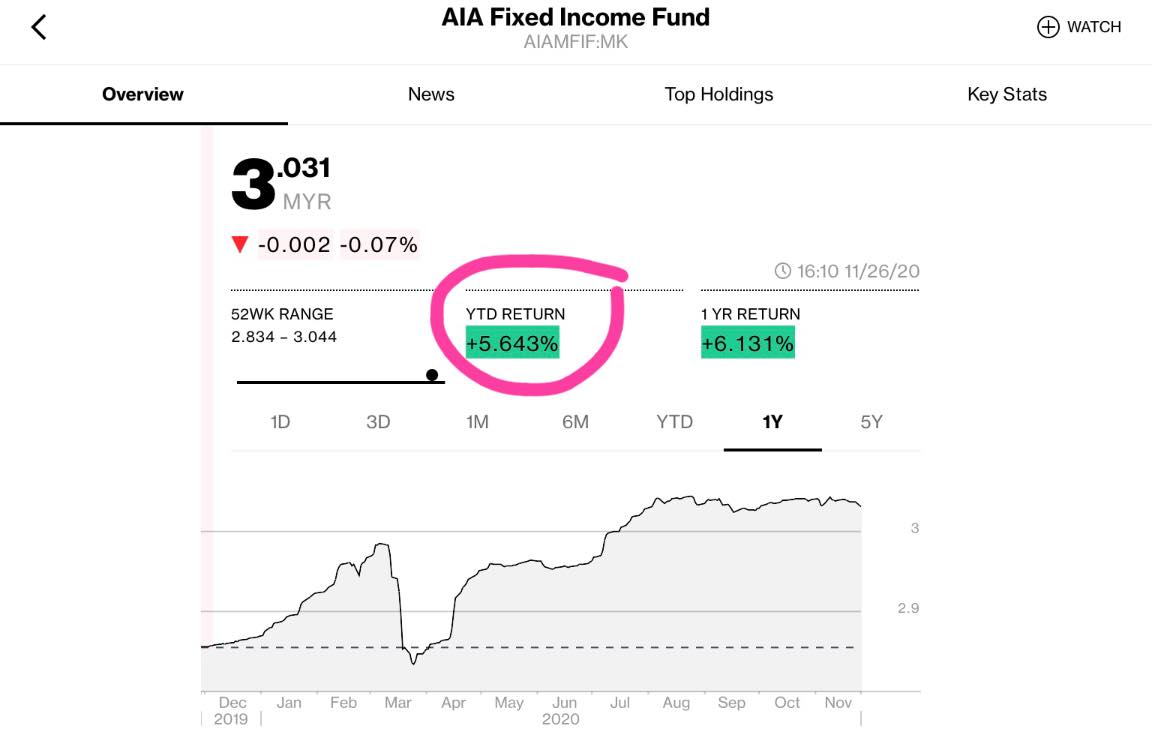The image size is (1152, 732).
Task: Select the 1Y chart range
Action: coord(772,422)
